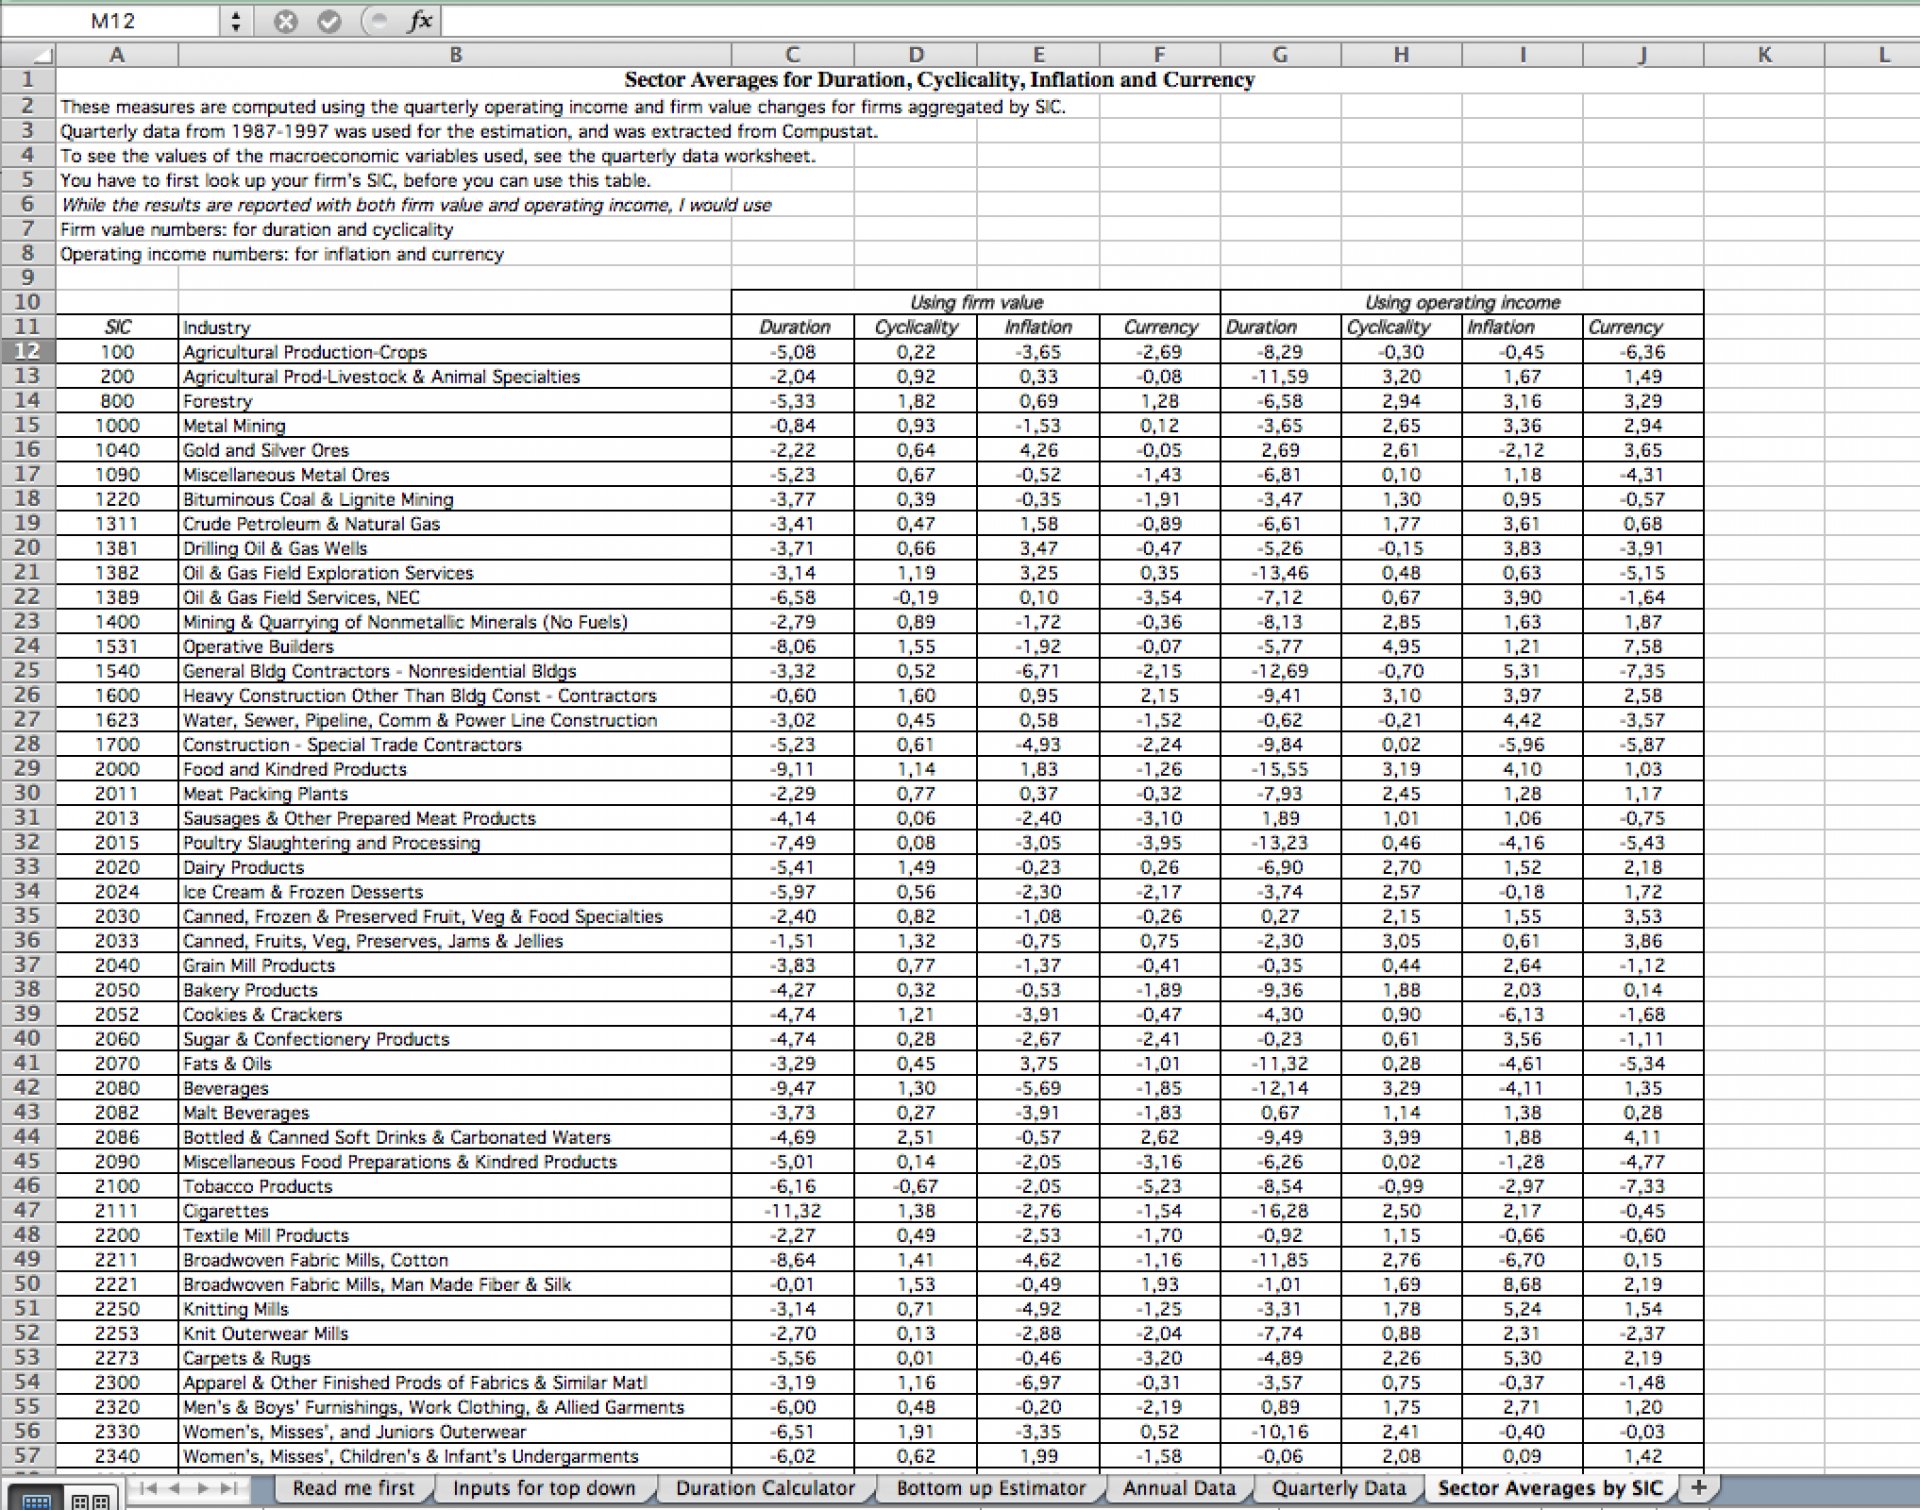Switch to Bottom up Estimator sheet

(991, 1488)
